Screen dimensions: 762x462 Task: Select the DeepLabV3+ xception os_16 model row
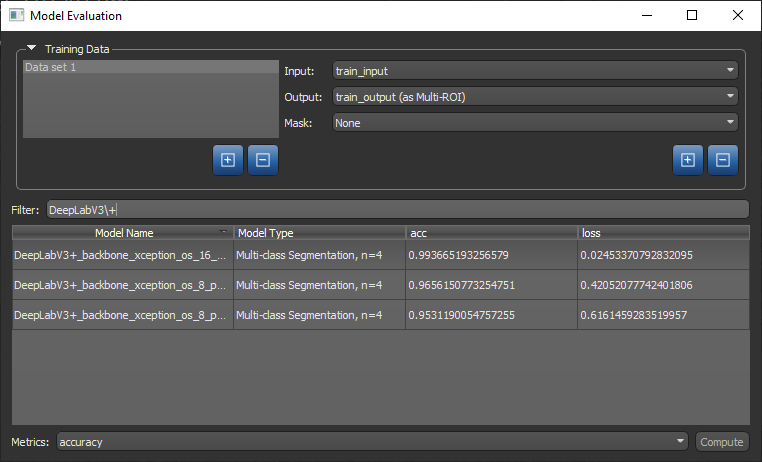[x=122, y=255]
